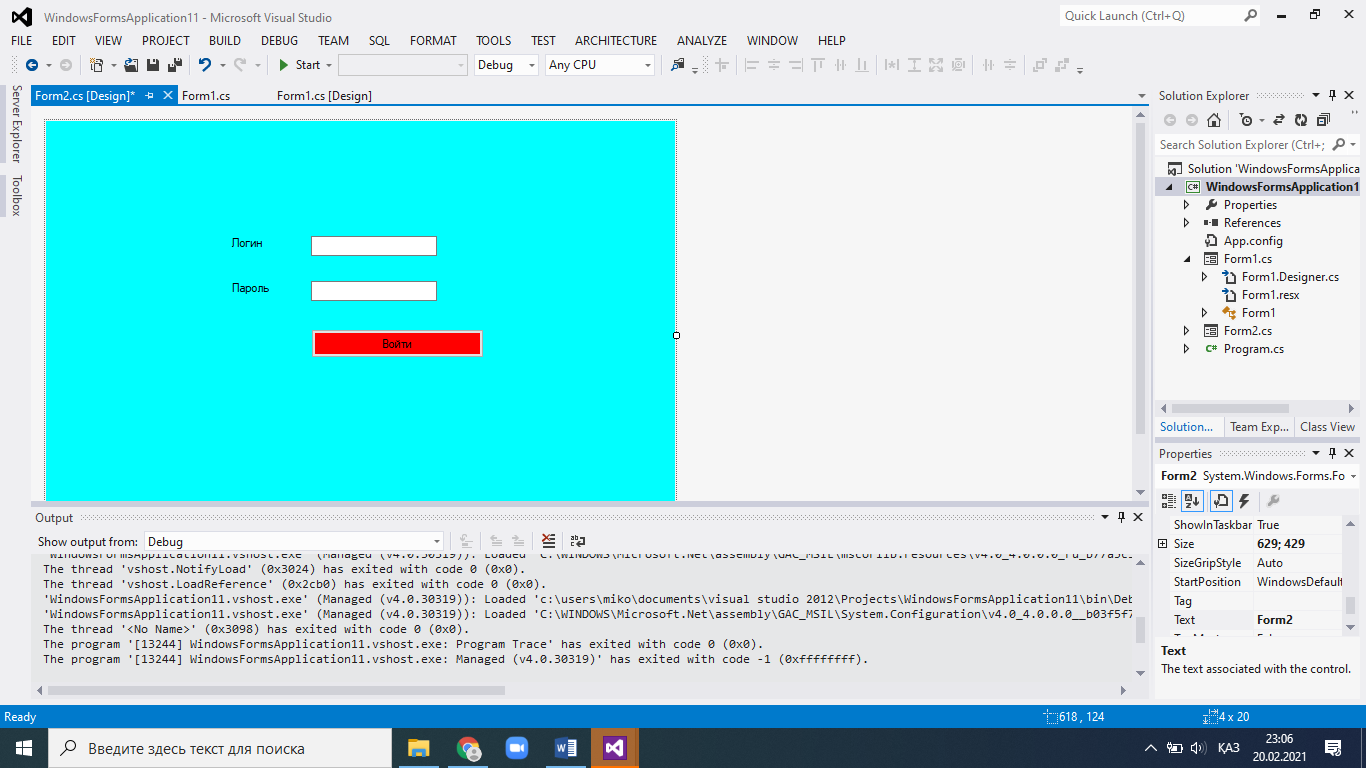Undo the last action in the toolbar

pyautogui.click(x=205, y=65)
